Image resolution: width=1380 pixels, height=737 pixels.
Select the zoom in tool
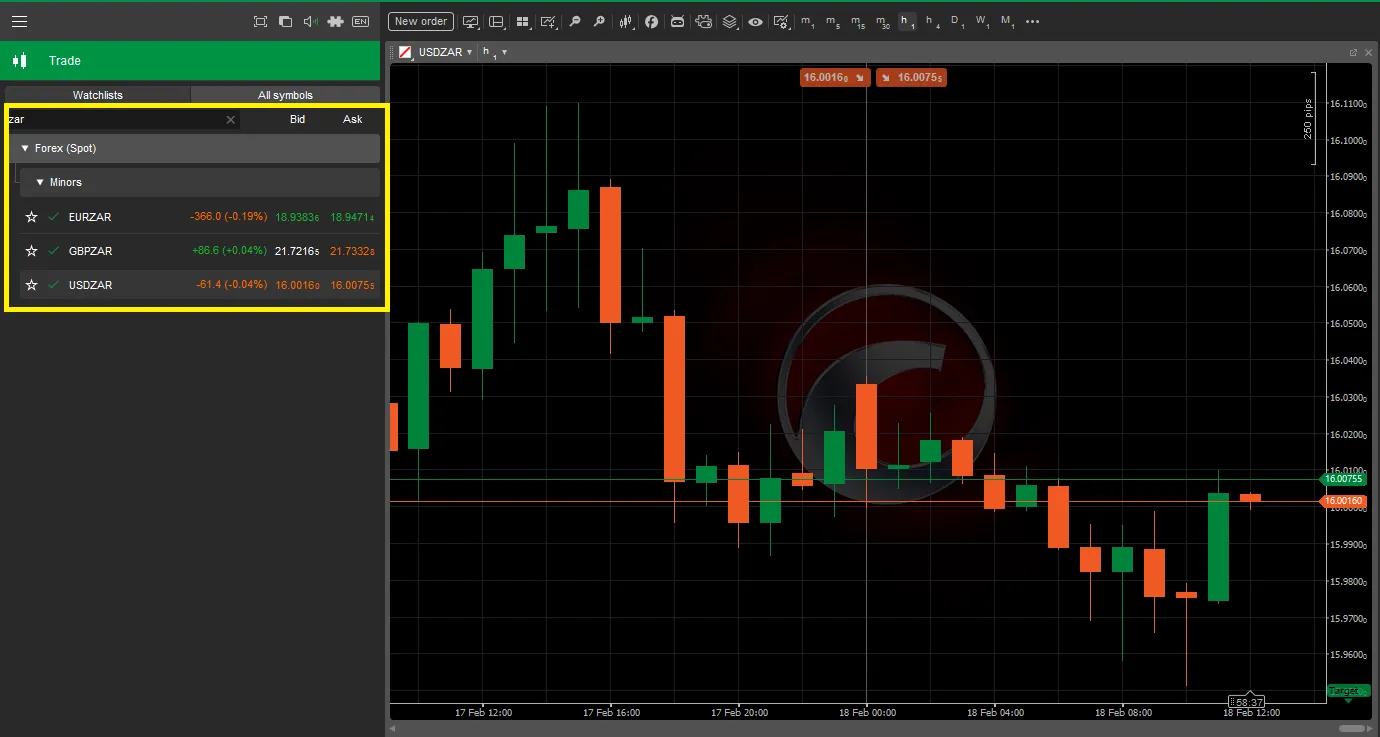point(600,21)
